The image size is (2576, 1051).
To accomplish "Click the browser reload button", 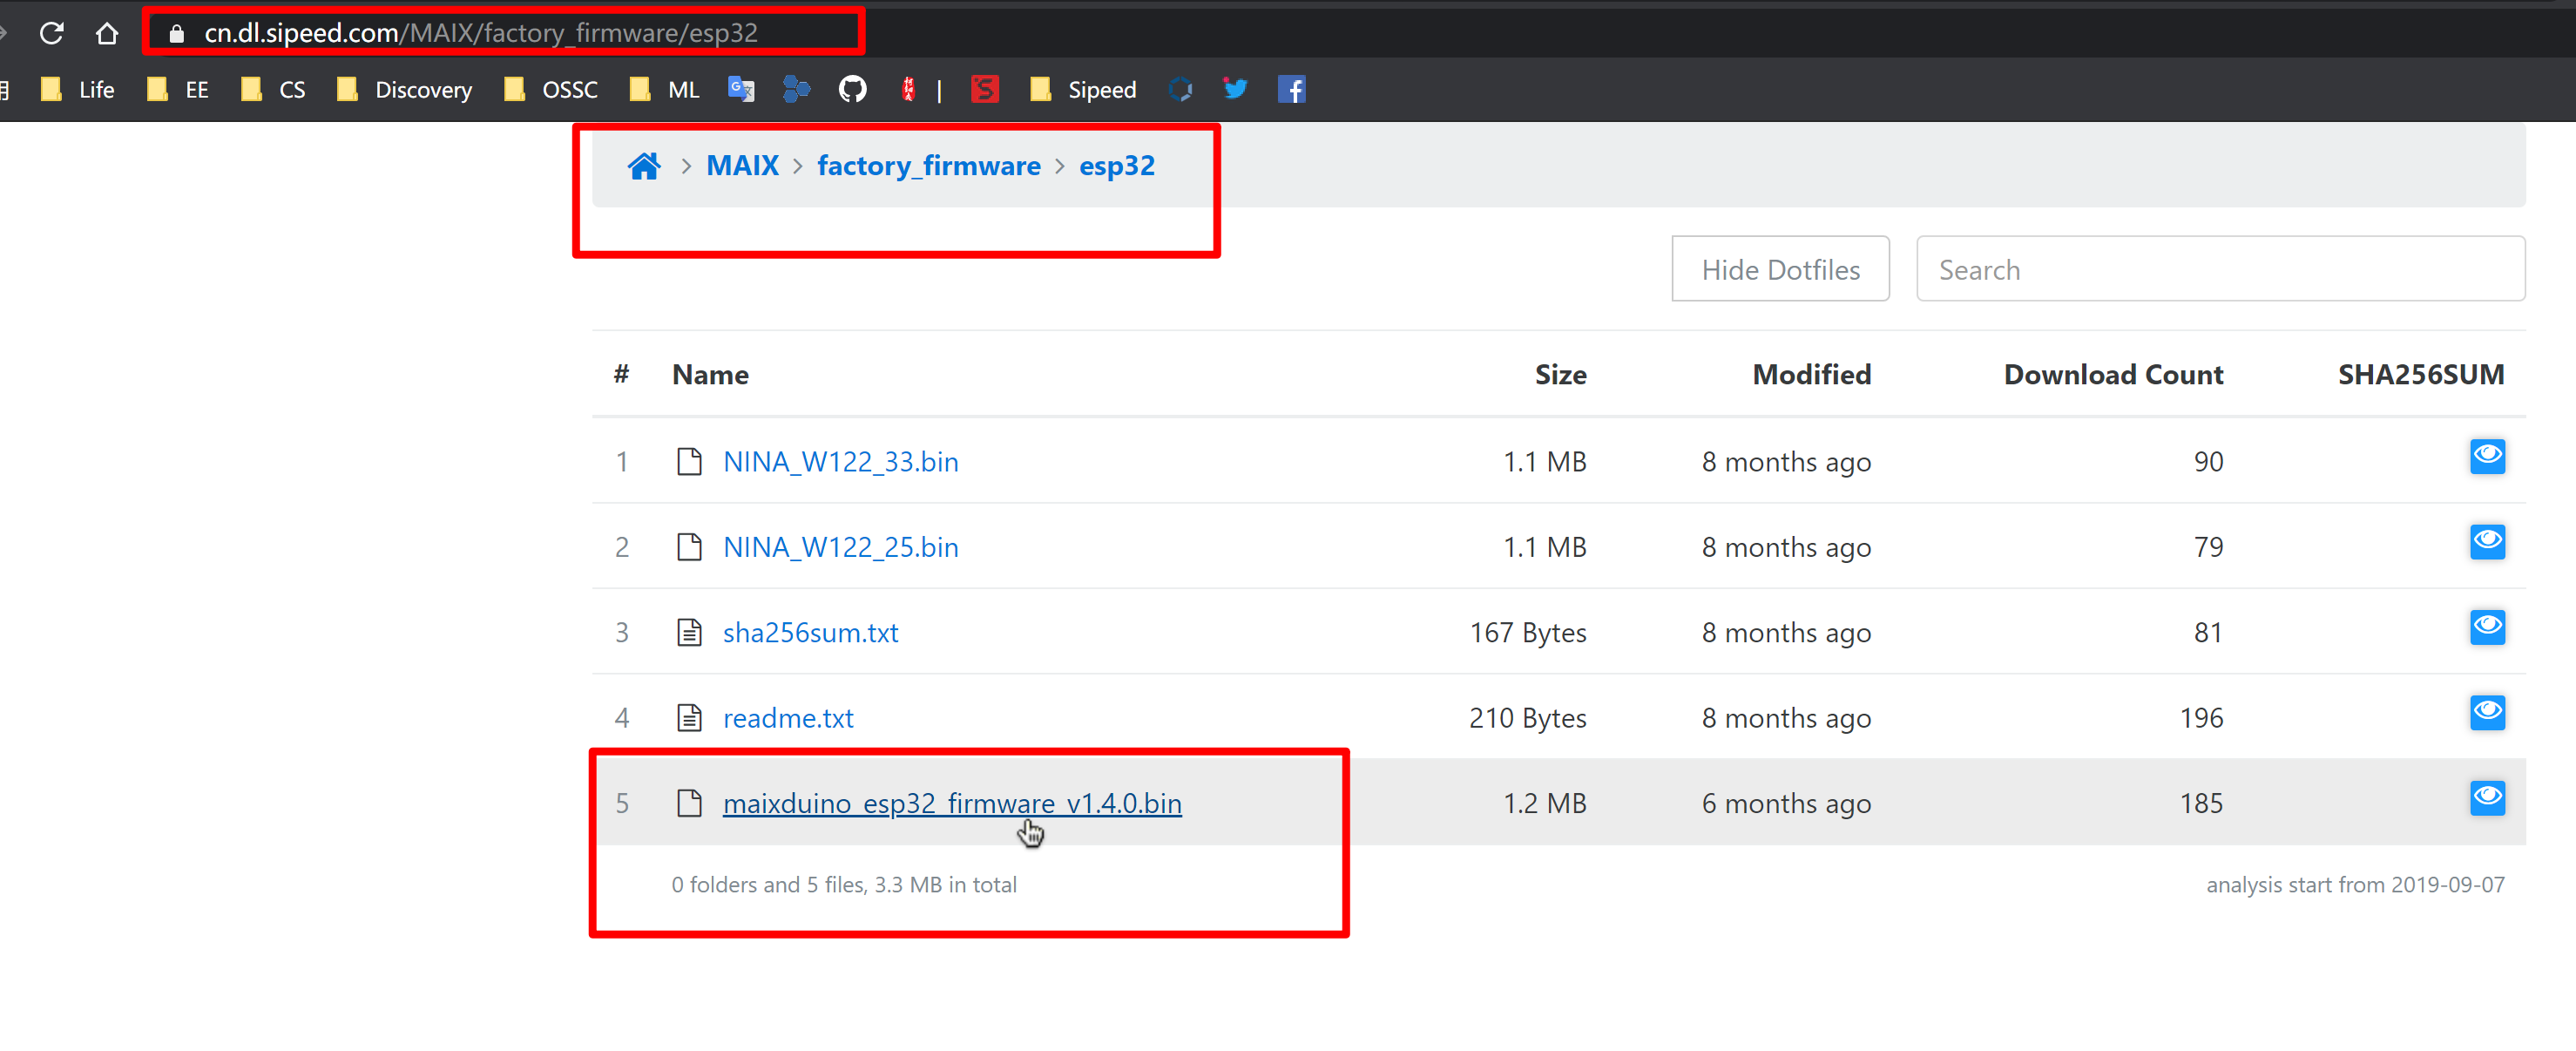I will coord(52,33).
